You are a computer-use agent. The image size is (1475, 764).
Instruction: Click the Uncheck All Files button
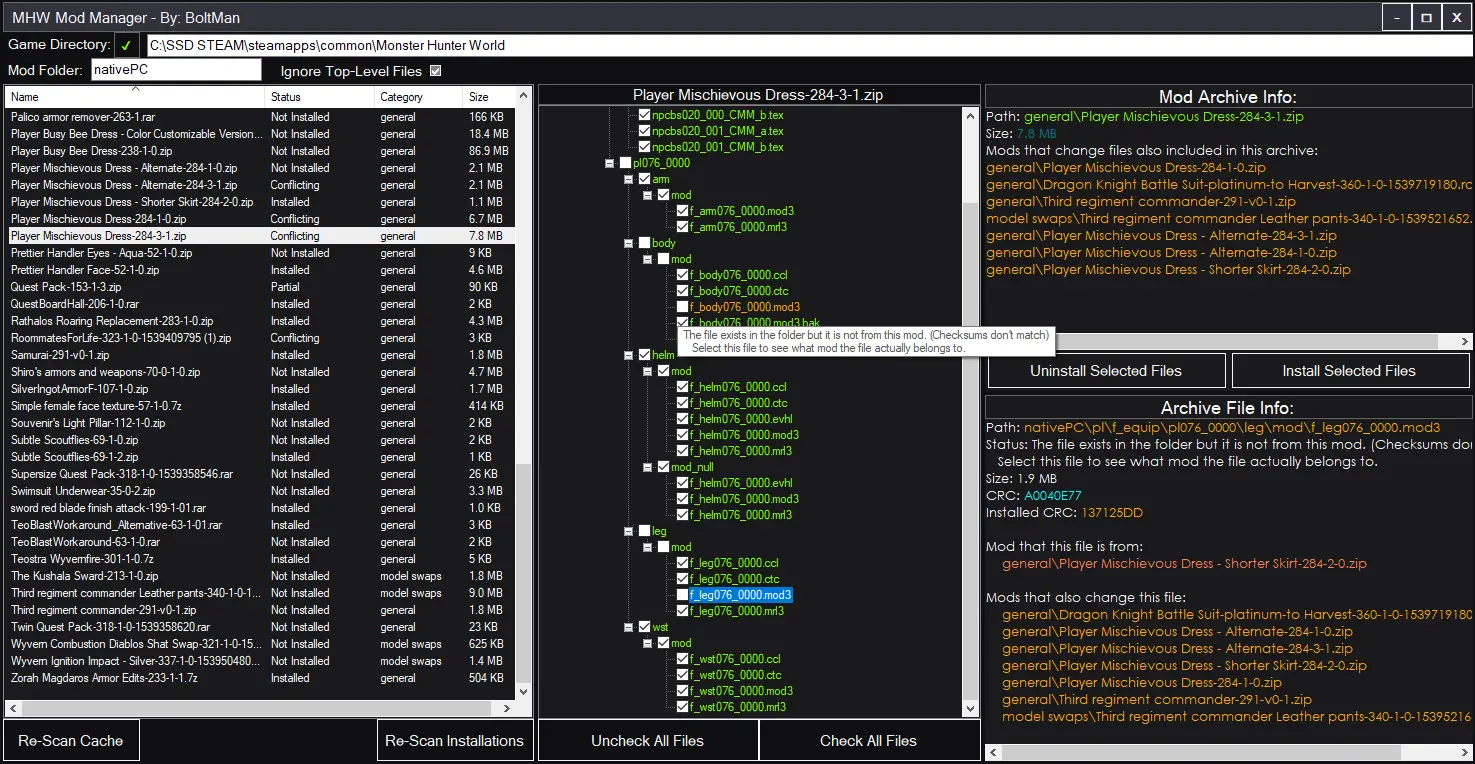coord(647,741)
